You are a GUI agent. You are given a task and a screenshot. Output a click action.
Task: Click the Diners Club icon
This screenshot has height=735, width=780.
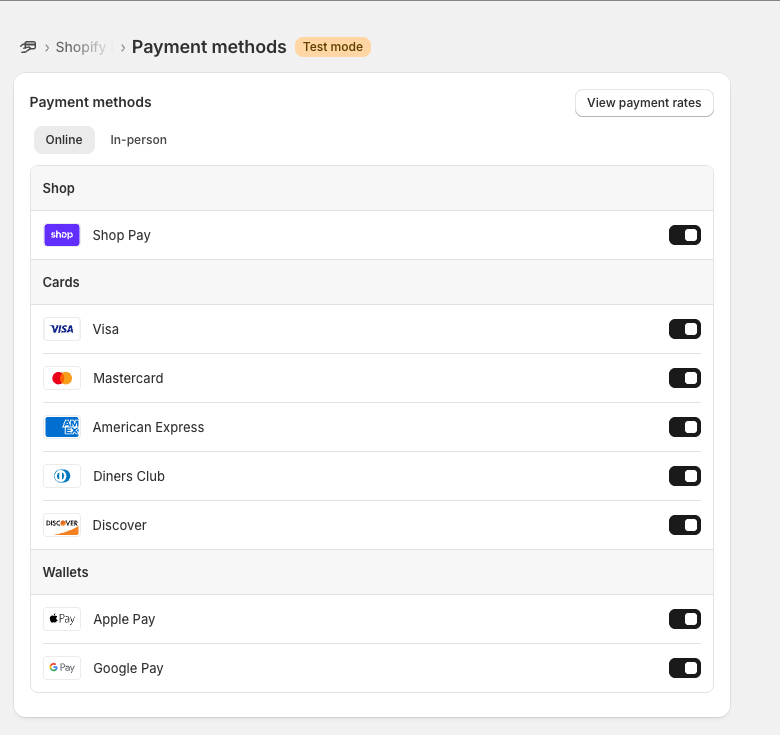62,476
